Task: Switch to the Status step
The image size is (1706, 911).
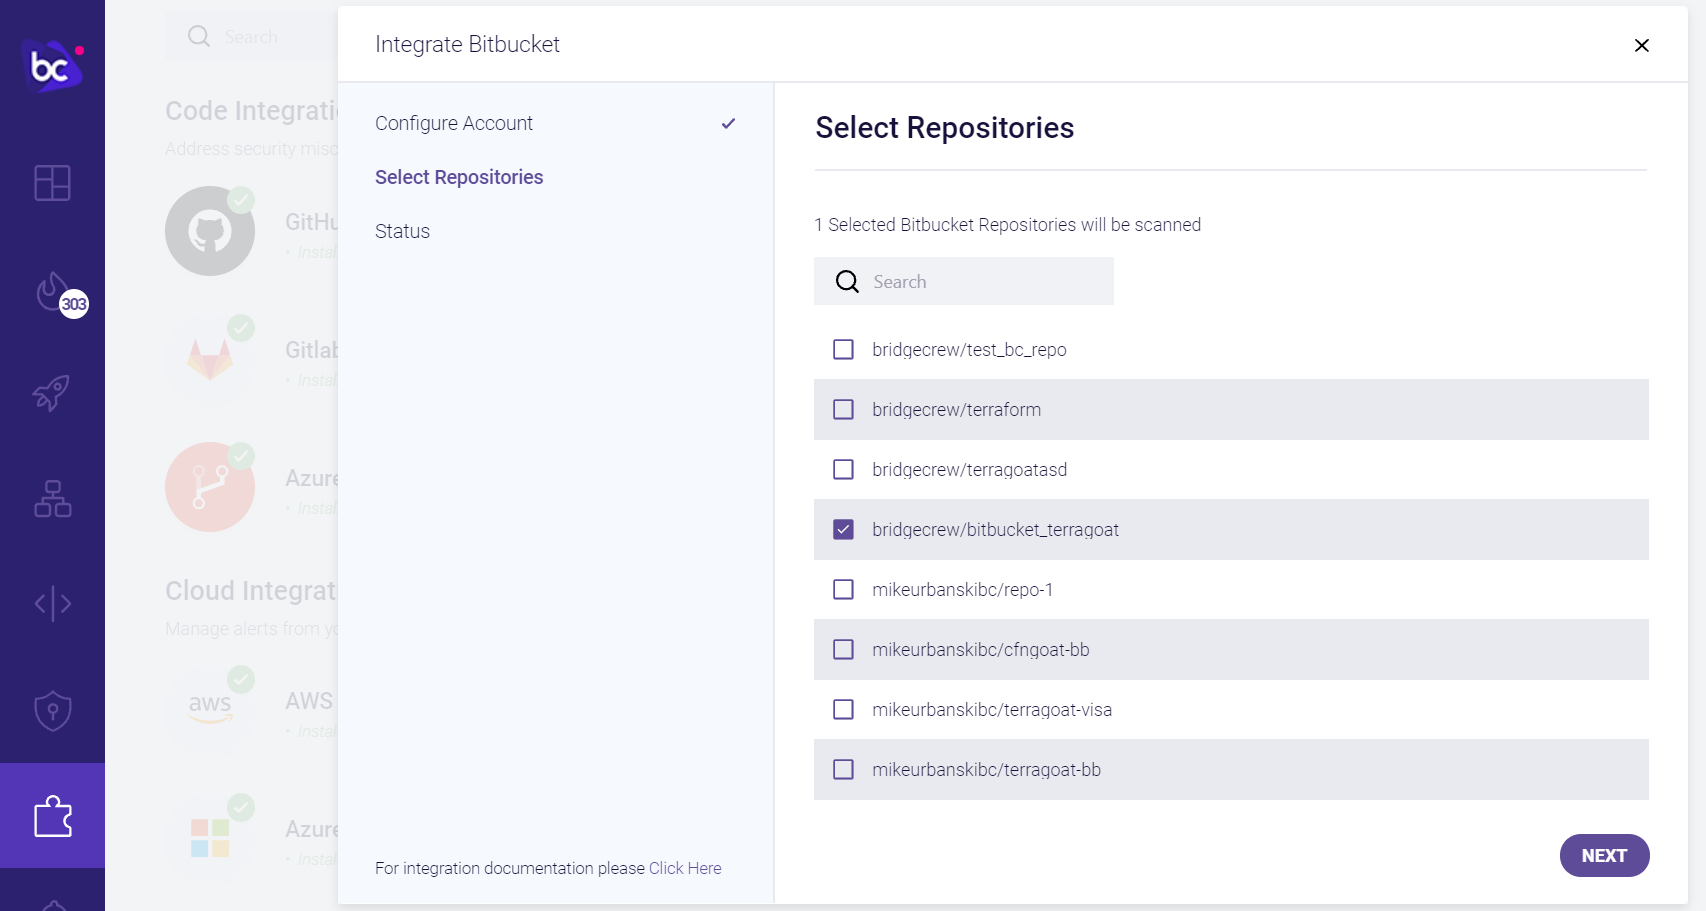Action: pyautogui.click(x=402, y=231)
